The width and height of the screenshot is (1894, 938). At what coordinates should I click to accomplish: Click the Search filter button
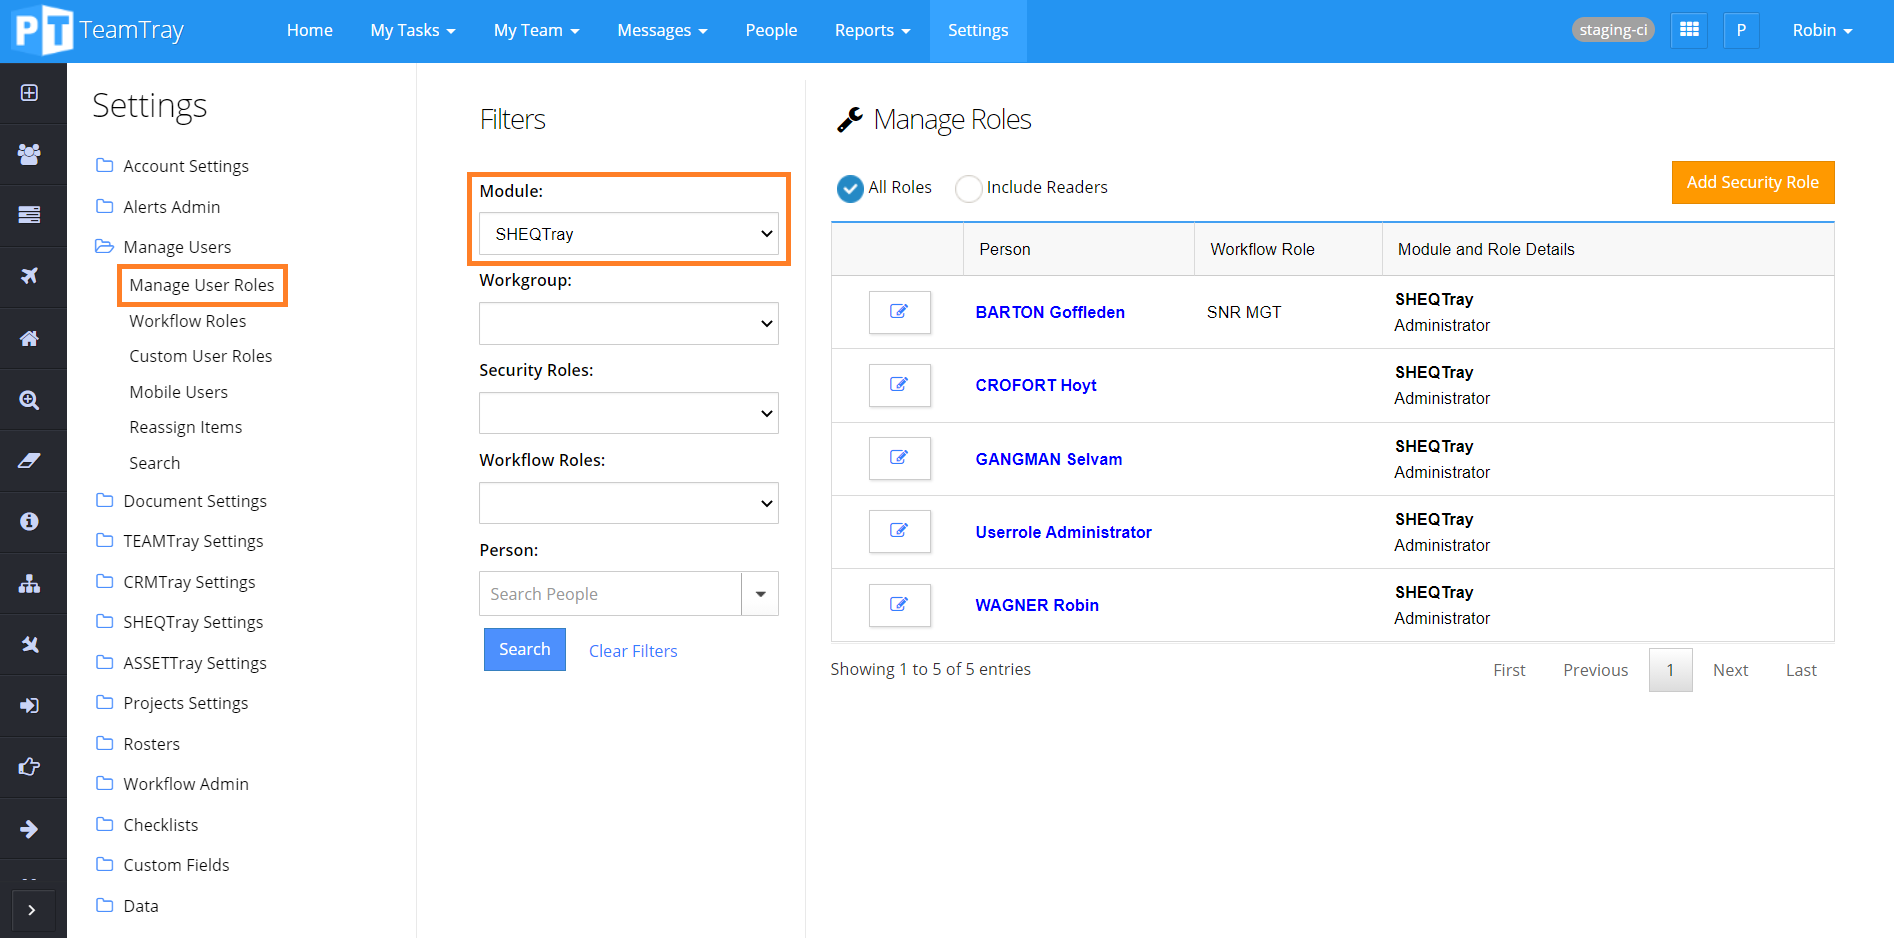[525, 649]
